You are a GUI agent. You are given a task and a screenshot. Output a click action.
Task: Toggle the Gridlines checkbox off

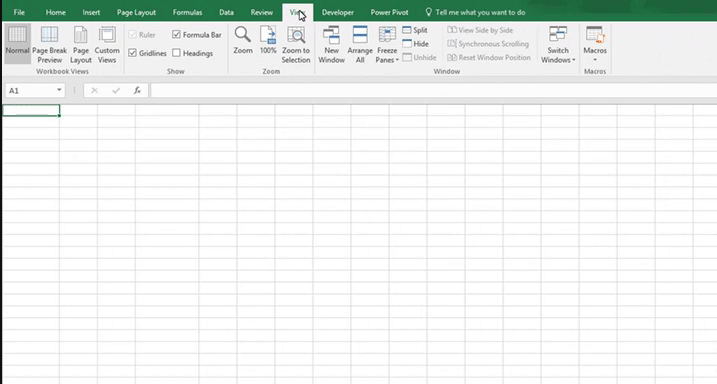point(133,53)
